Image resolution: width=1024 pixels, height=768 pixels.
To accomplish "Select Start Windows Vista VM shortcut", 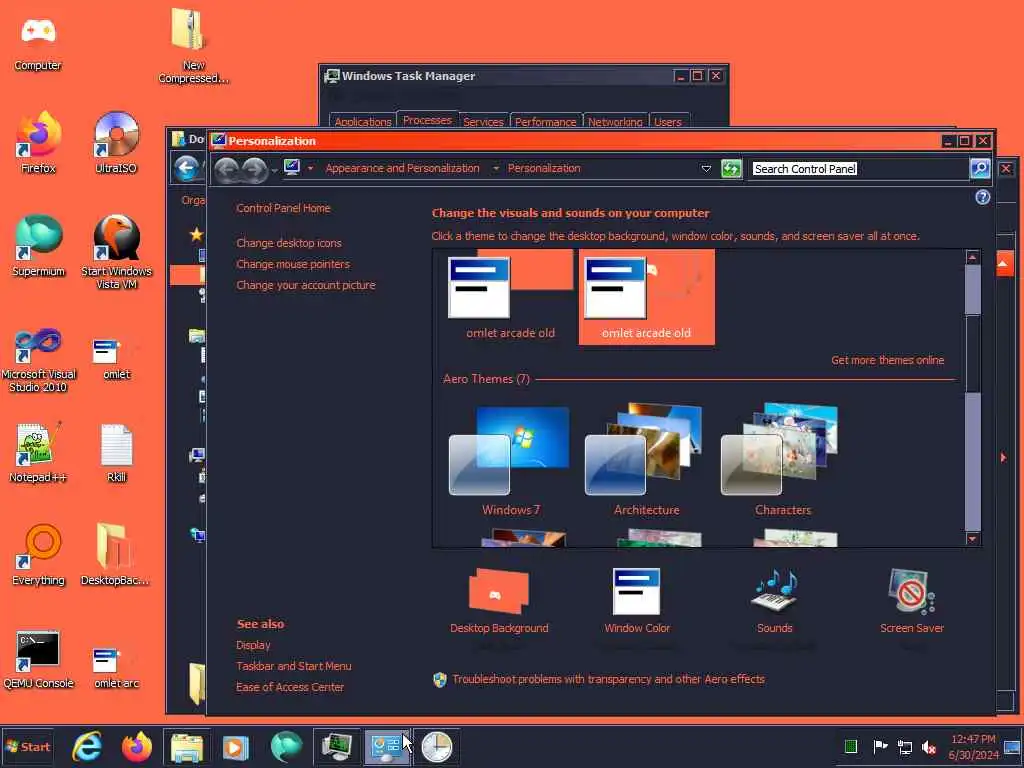I will click(116, 252).
